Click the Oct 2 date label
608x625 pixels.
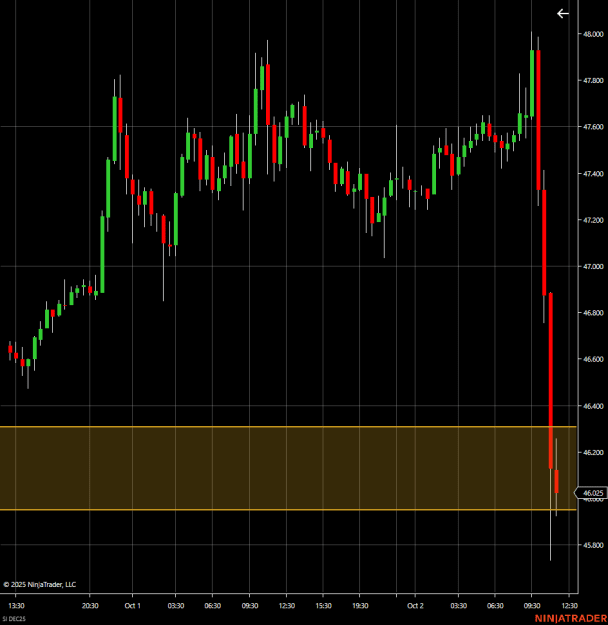coord(415,605)
